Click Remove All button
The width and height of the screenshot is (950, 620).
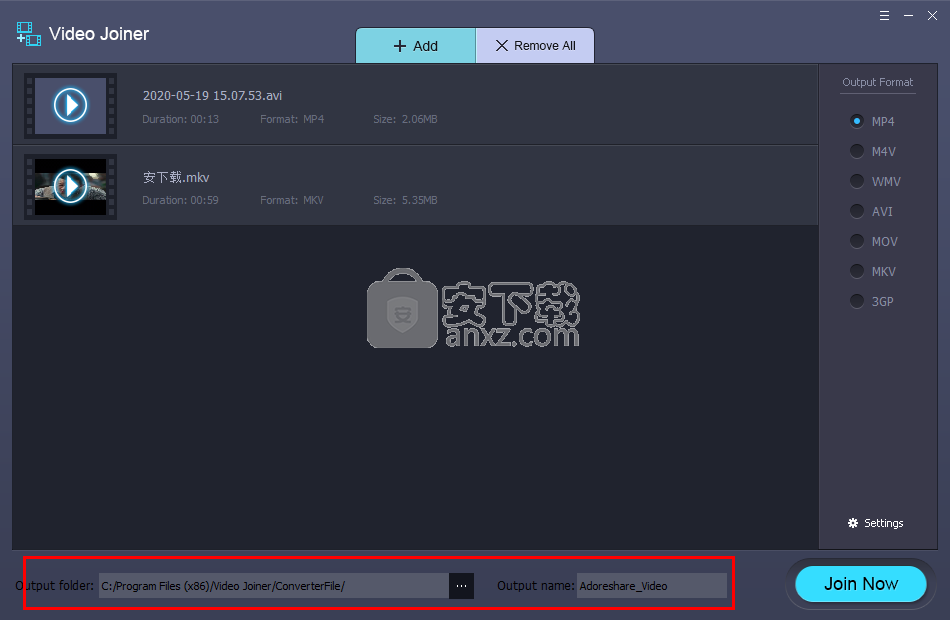point(535,46)
